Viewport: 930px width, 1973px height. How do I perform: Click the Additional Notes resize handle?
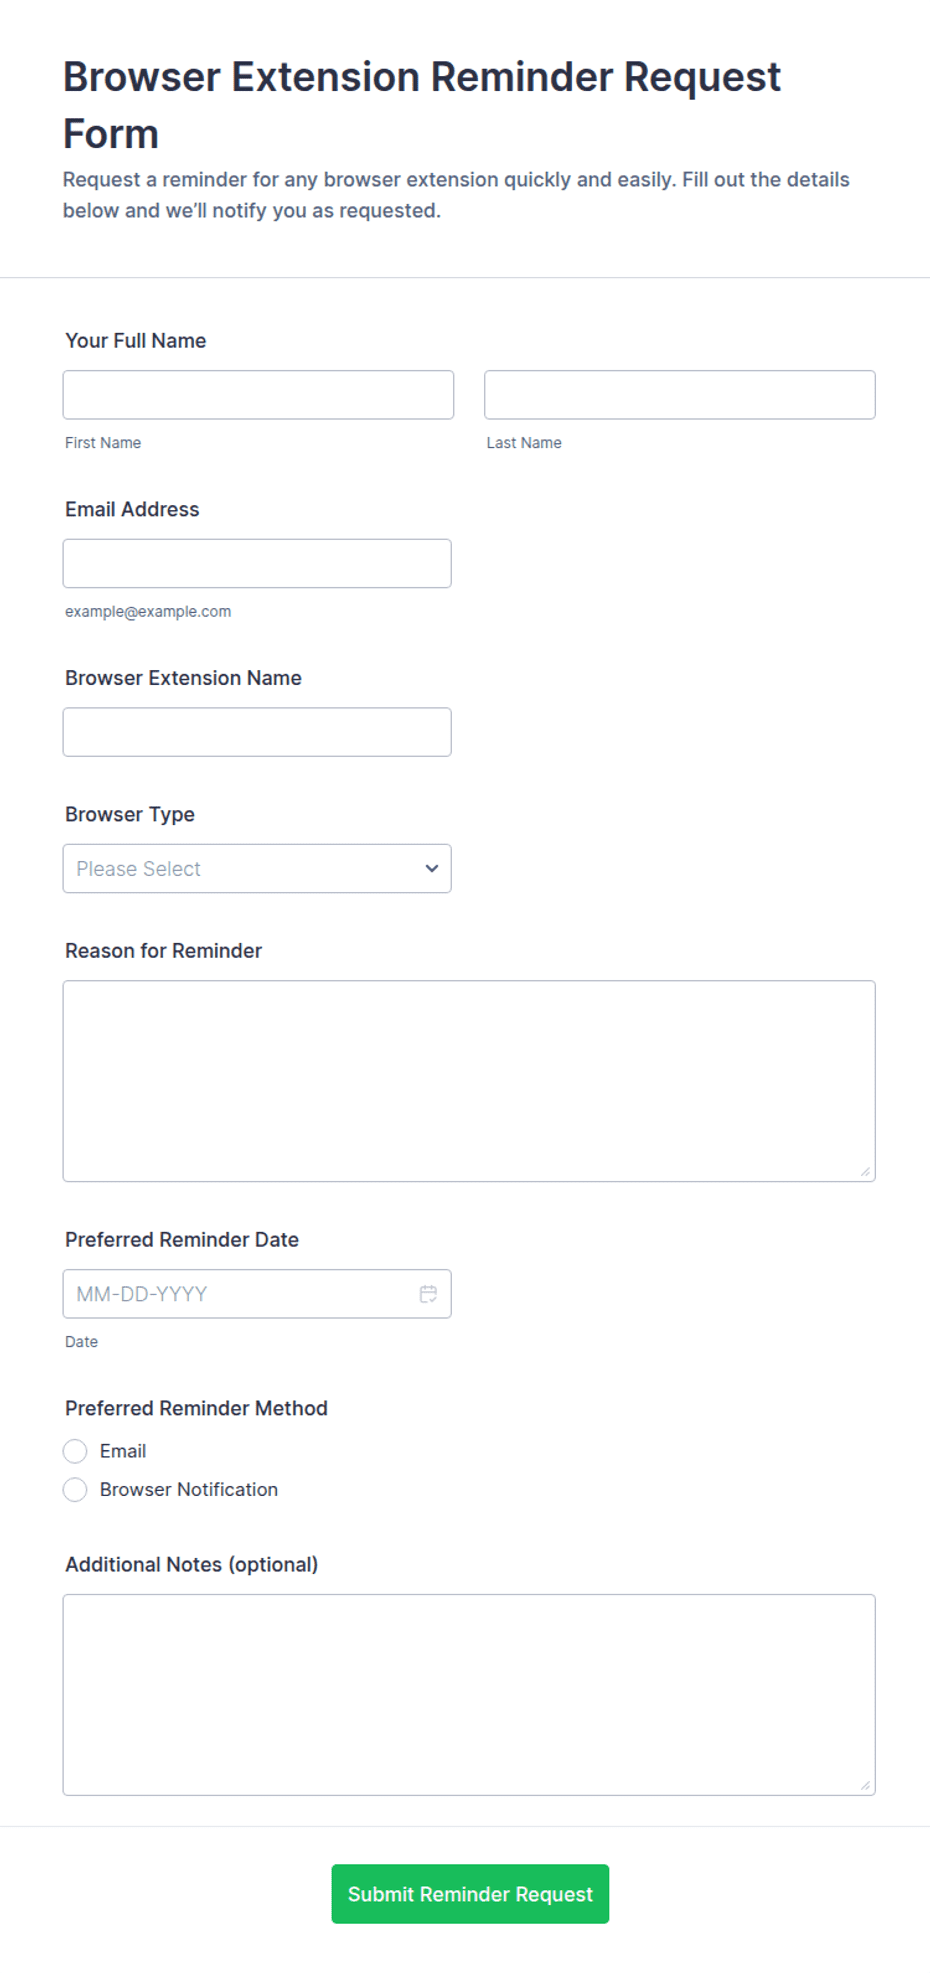coord(865,1785)
